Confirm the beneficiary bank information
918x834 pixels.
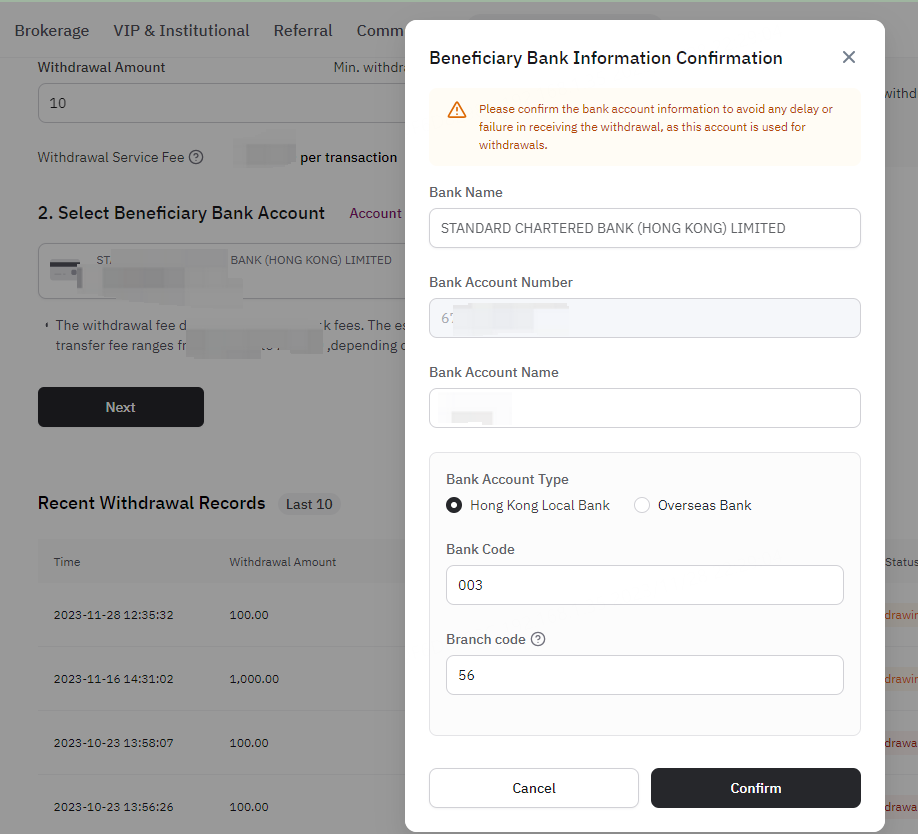click(x=755, y=788)
